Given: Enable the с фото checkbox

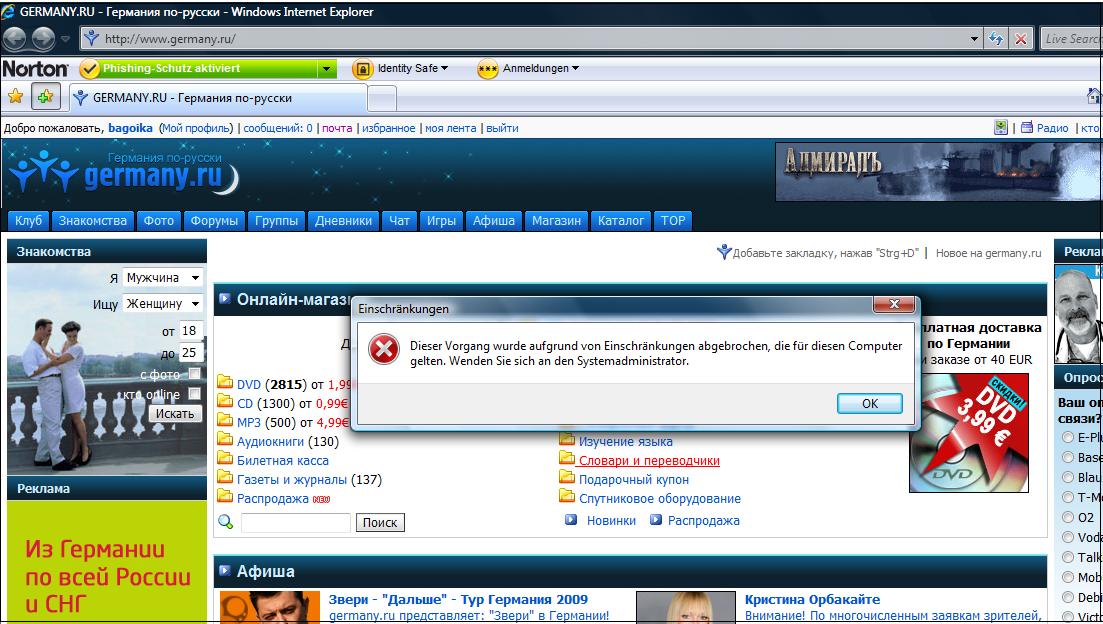Looking at the screenshot, I should pyautogui.click(x=195, y=374).
